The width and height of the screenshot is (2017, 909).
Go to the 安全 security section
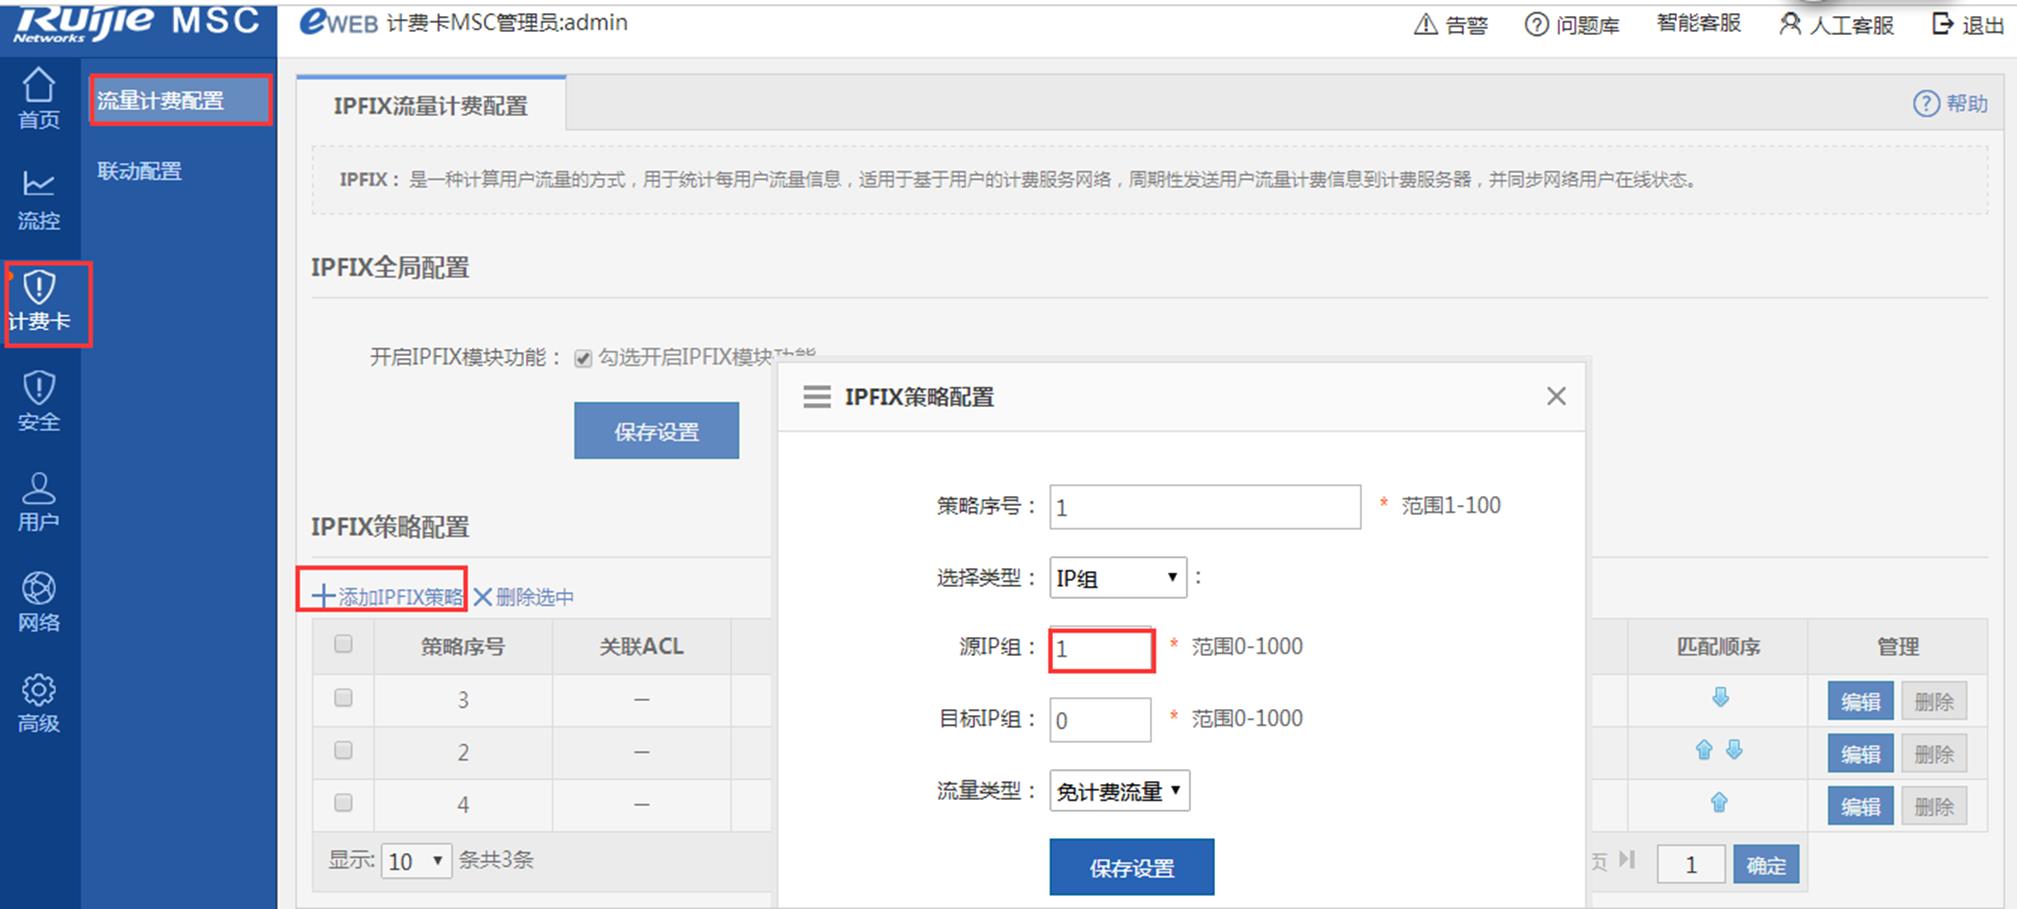[x=38, y=400]
